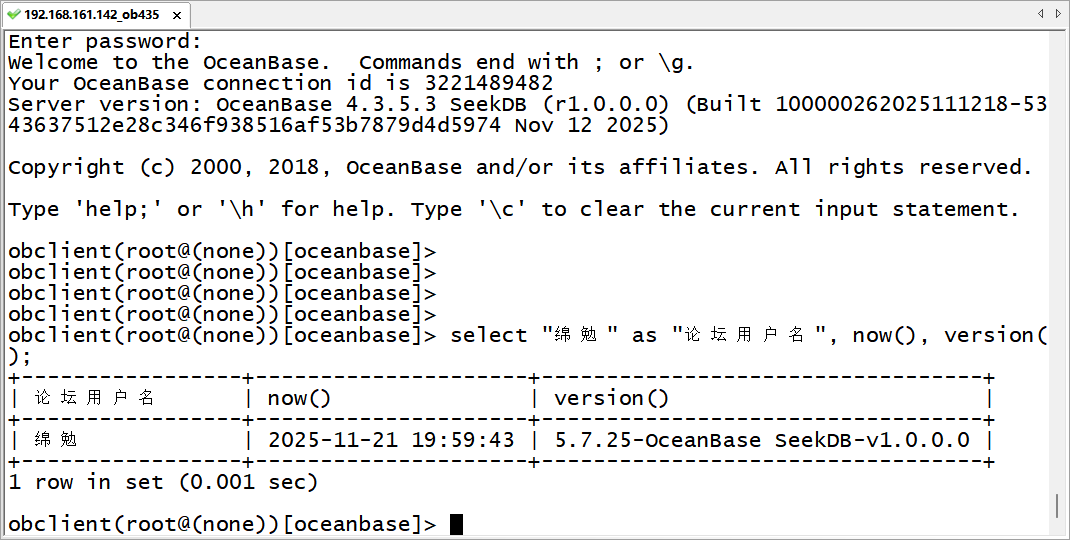Click the terminal vertical scrollbar thumb
1070x540 pixels.
1058,505
